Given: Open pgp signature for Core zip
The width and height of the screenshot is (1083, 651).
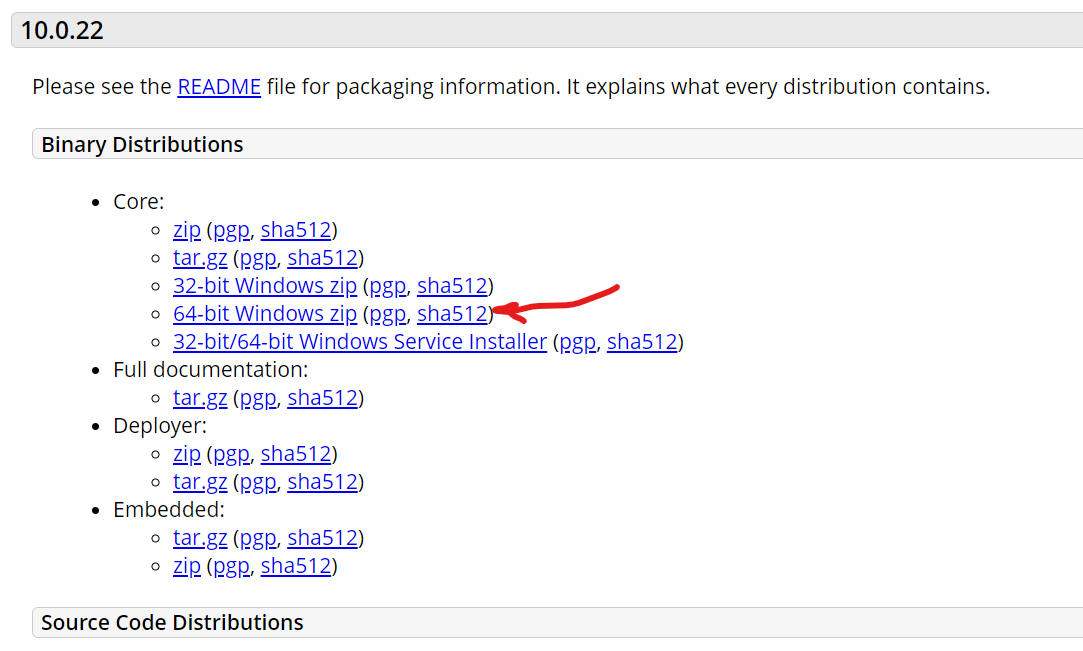Looking at the screenshot, I should (x=231, y=230).
